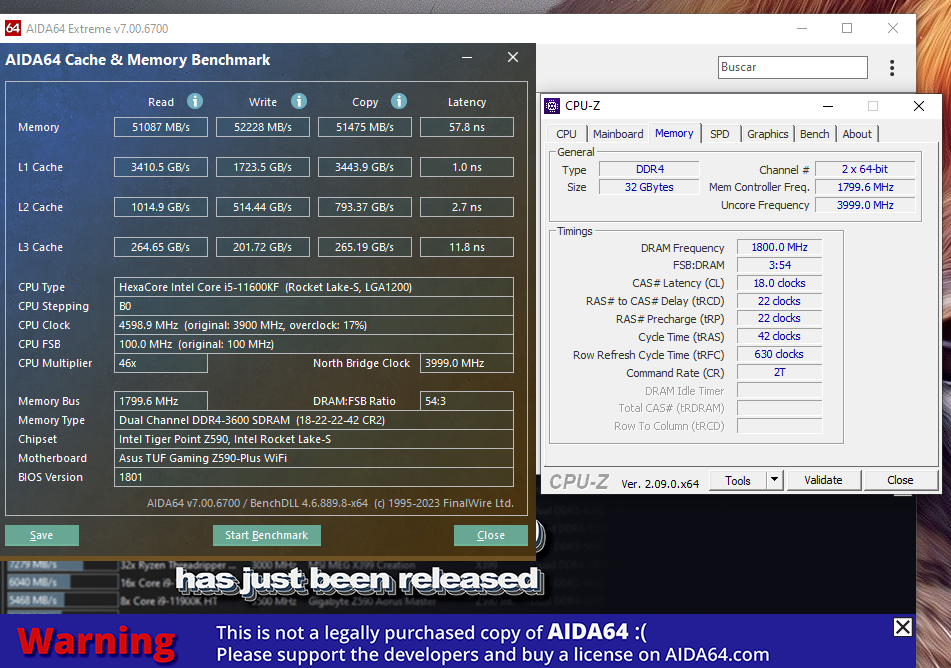Click the Tools button in CPU-Z
Viewport: 951px width, 668px height.
tap(738, 480)
